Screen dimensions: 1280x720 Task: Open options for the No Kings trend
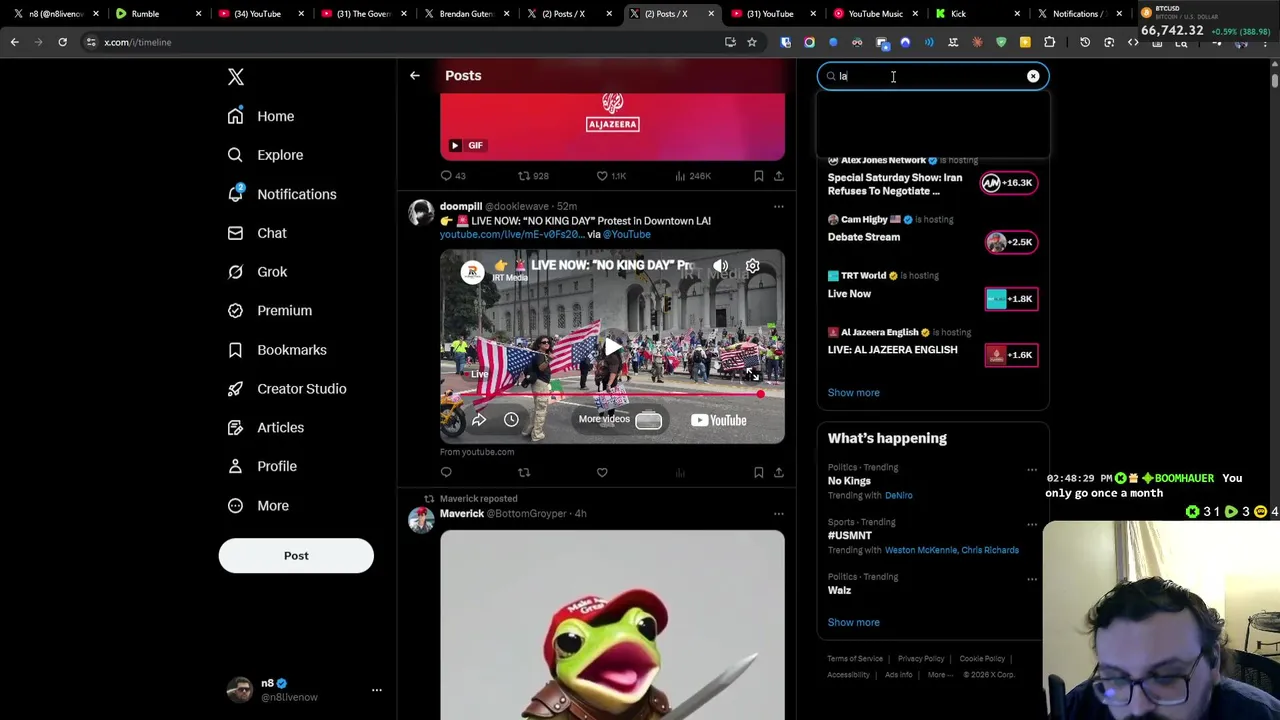pos(1032,470)
